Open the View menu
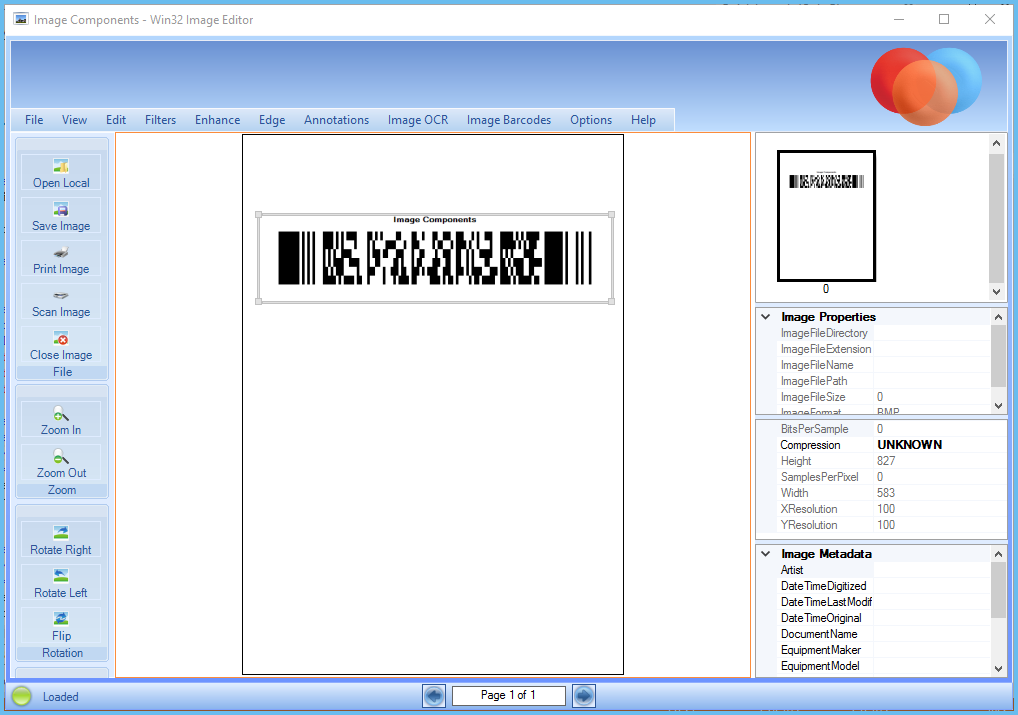The height and width of the screenshot is (715, 1018). pyautogui.click(x=74, y=119)
